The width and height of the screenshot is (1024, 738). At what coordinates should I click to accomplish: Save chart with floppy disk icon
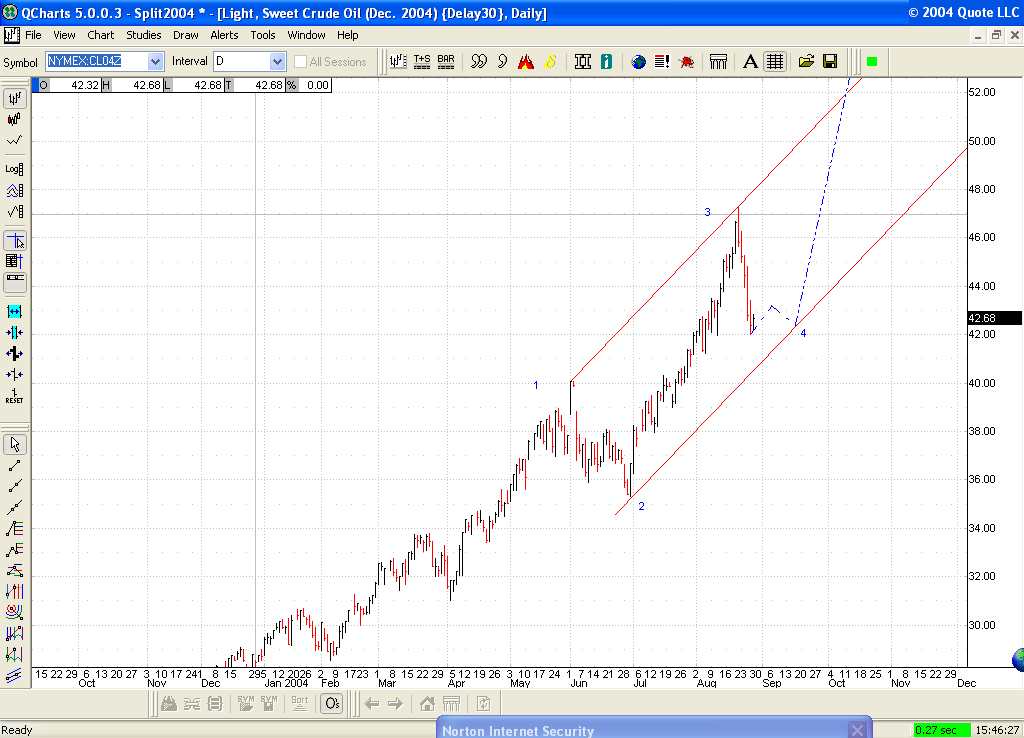point(830,61)
